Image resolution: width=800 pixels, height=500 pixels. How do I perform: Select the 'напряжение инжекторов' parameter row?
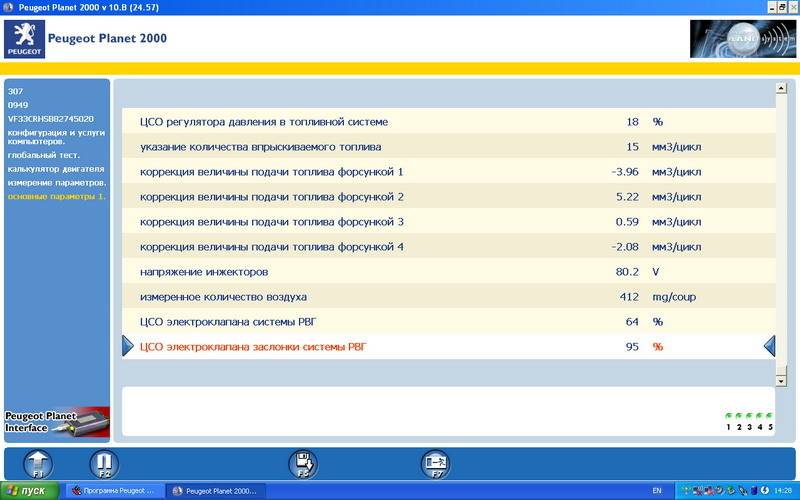coord(204,271)
